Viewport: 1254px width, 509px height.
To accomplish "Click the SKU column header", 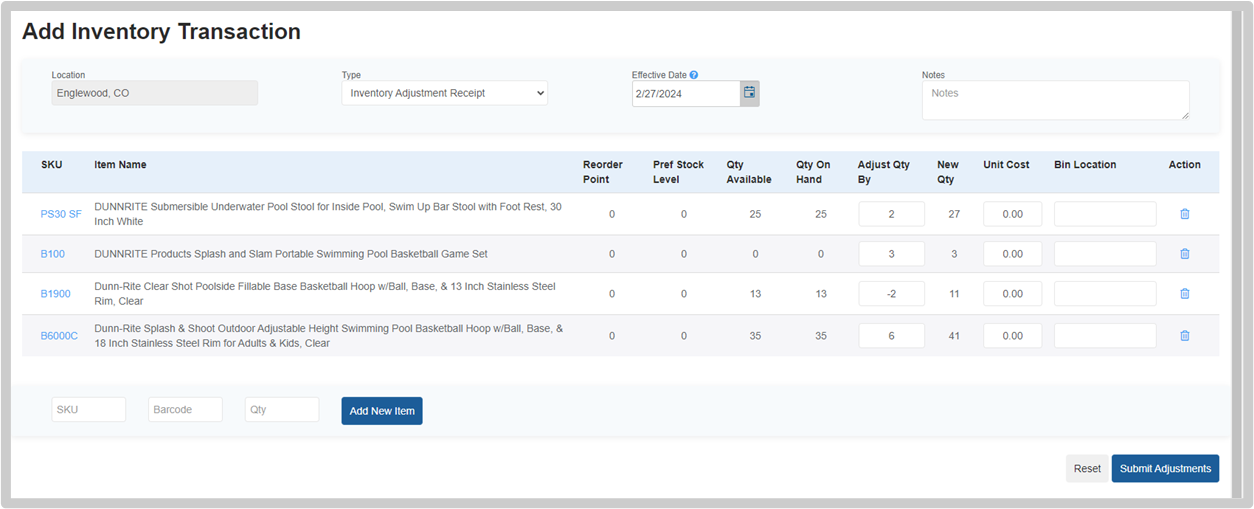I will 51,165.
